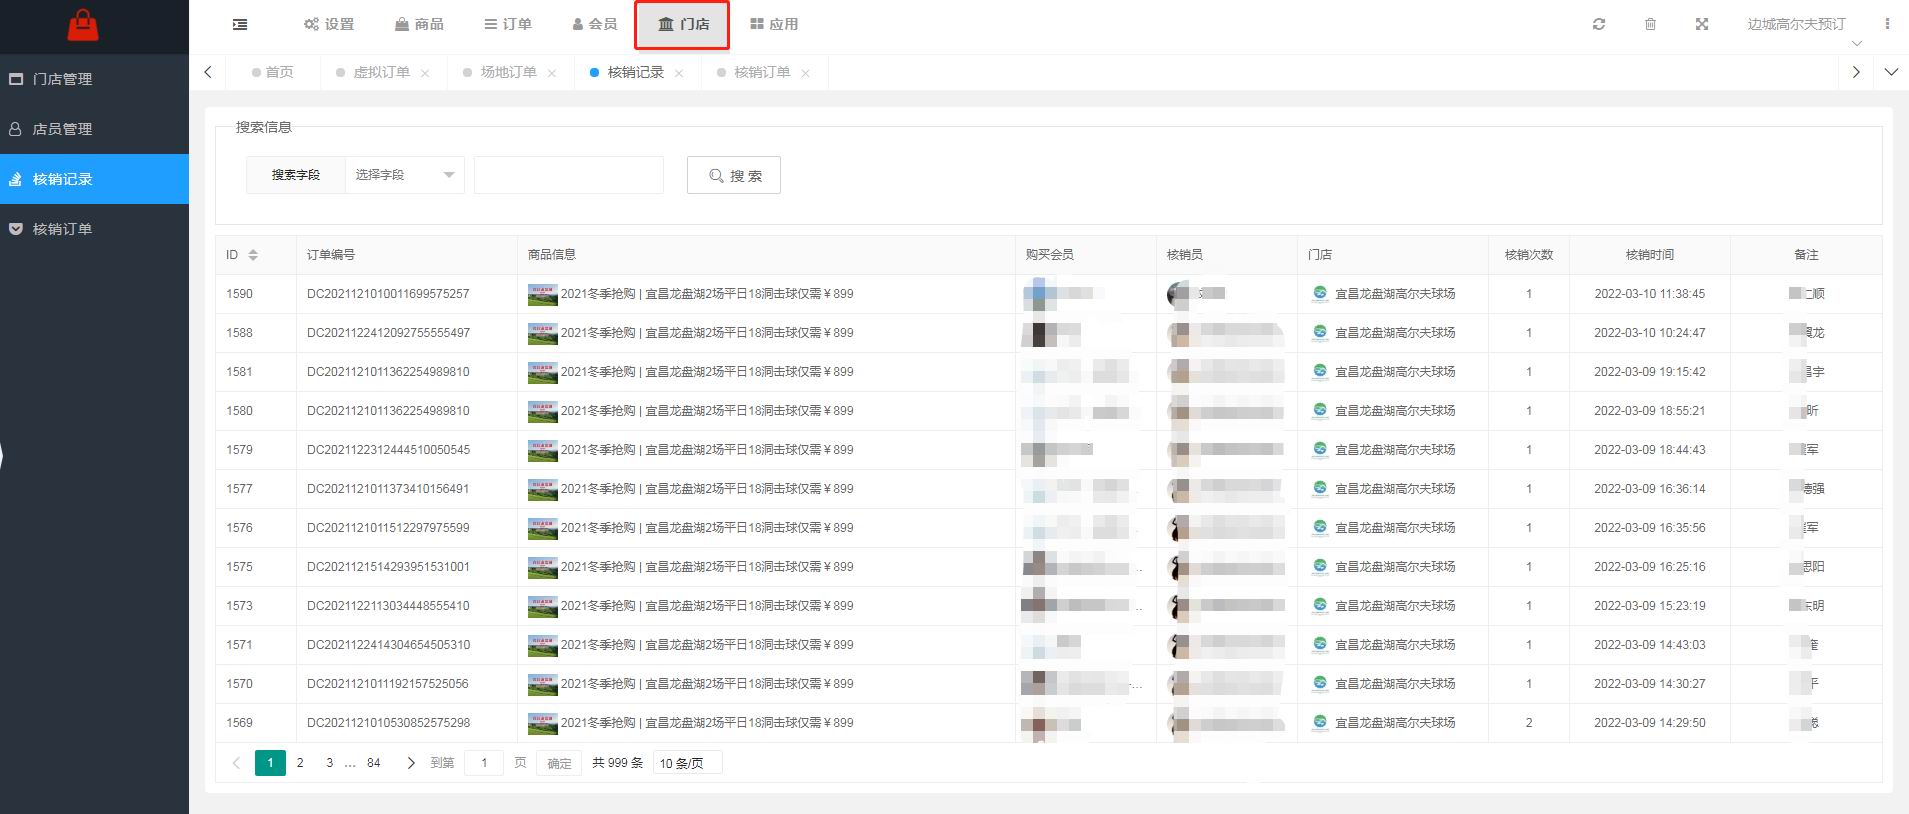
Task: Expand tab list with the down chevron
Action: click(x=1891, y=72)
